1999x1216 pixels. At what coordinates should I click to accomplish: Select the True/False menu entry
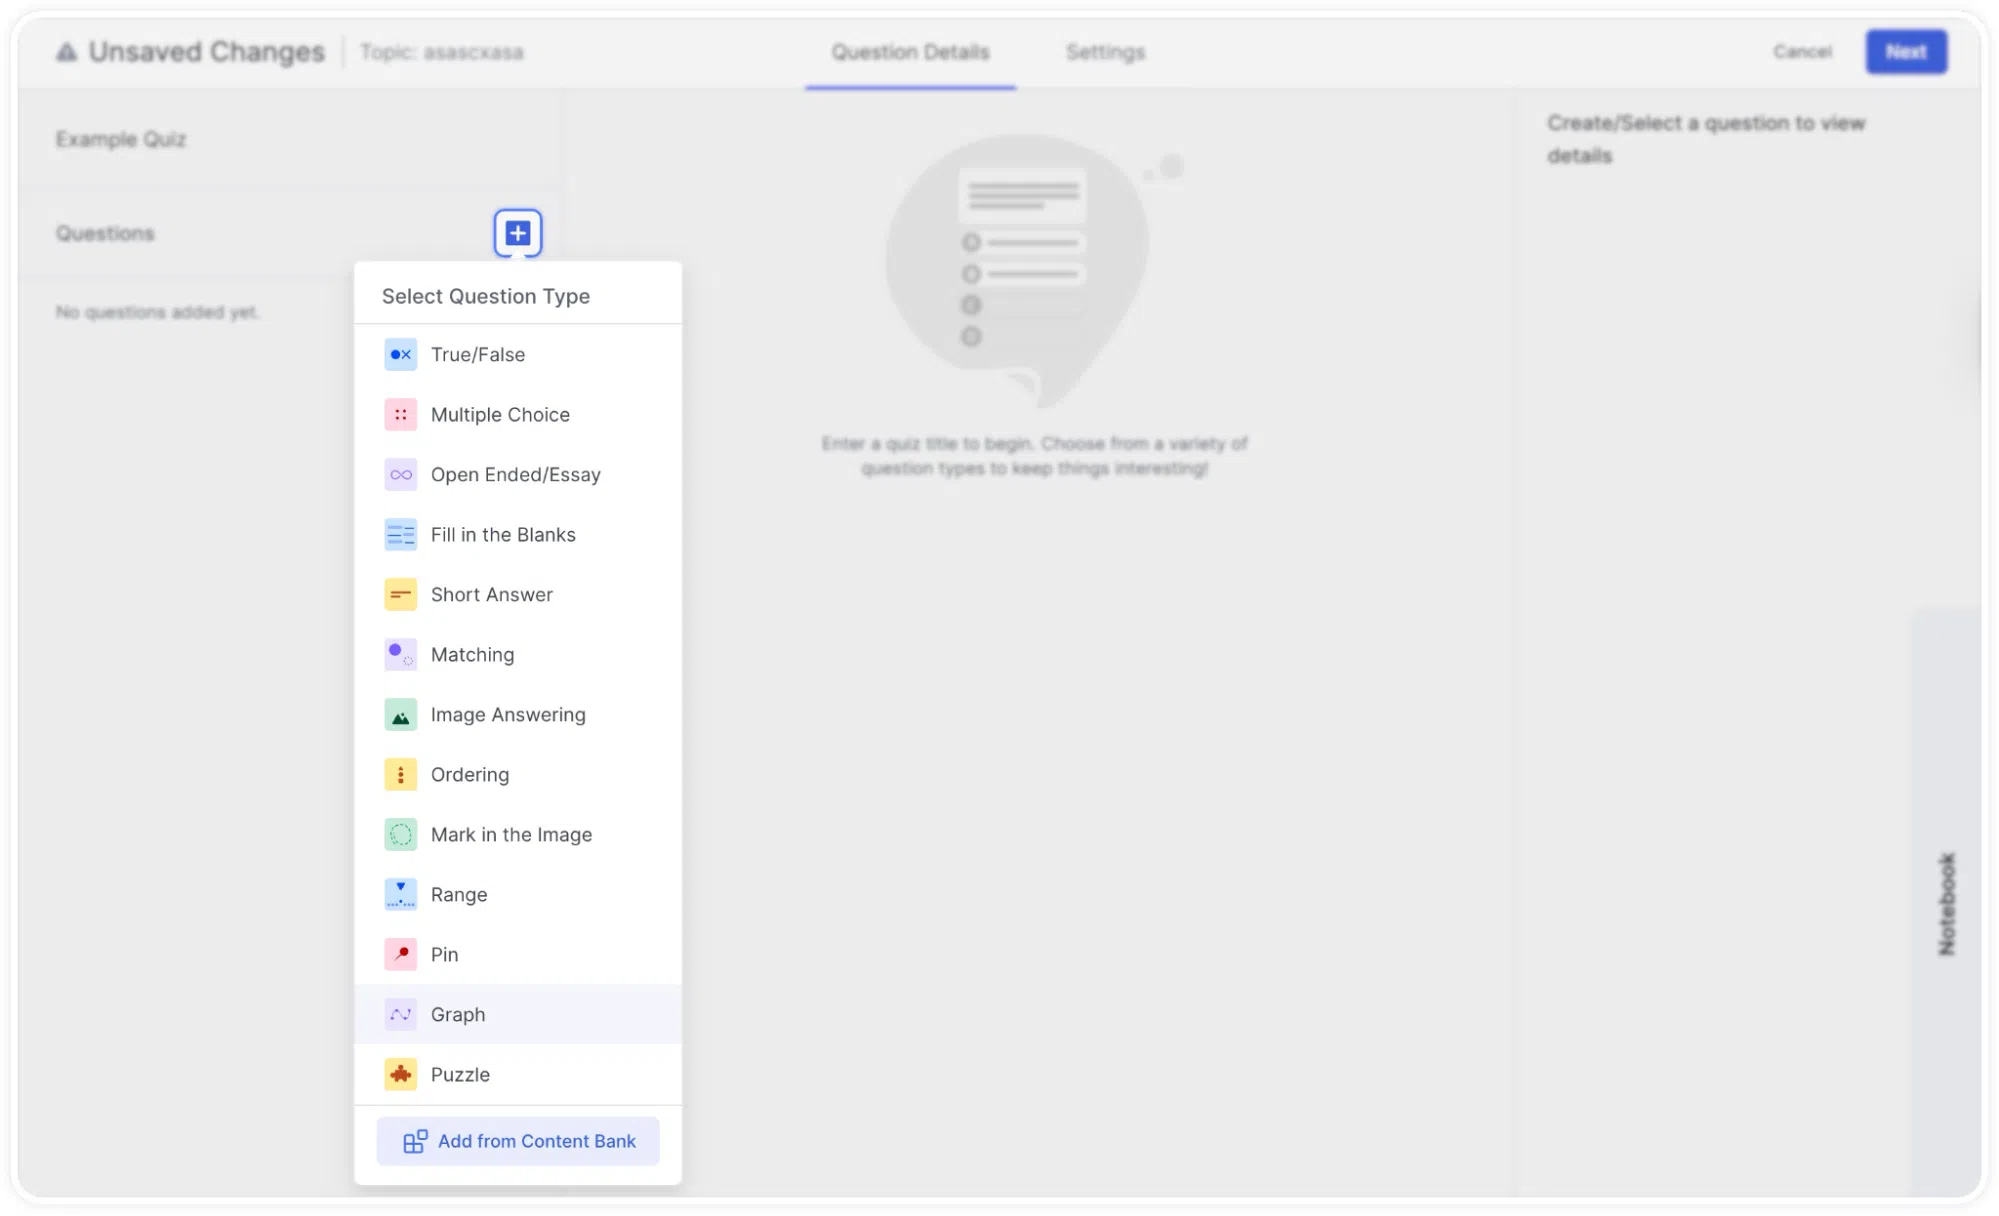click(518, 354)
